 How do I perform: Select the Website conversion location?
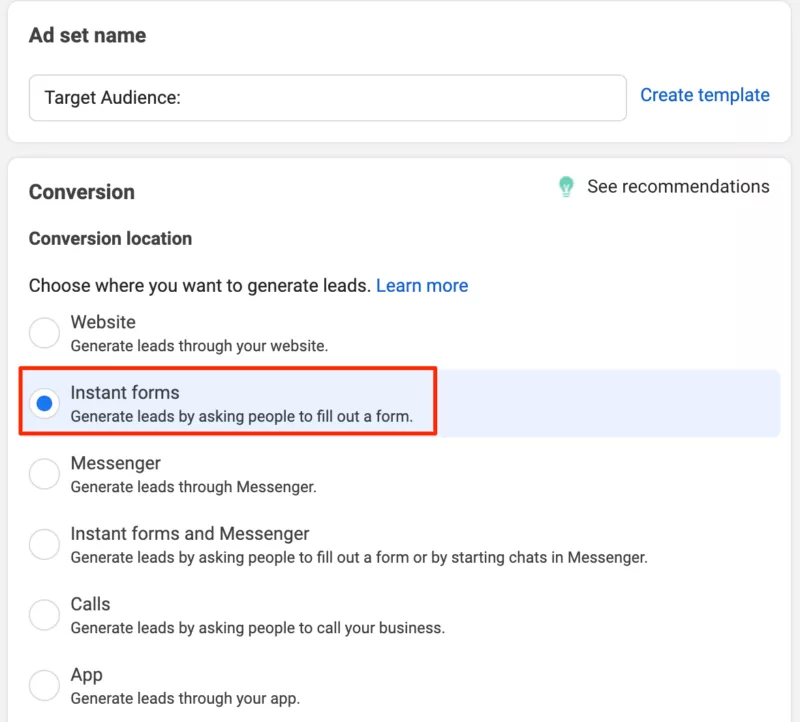[44, 332]
